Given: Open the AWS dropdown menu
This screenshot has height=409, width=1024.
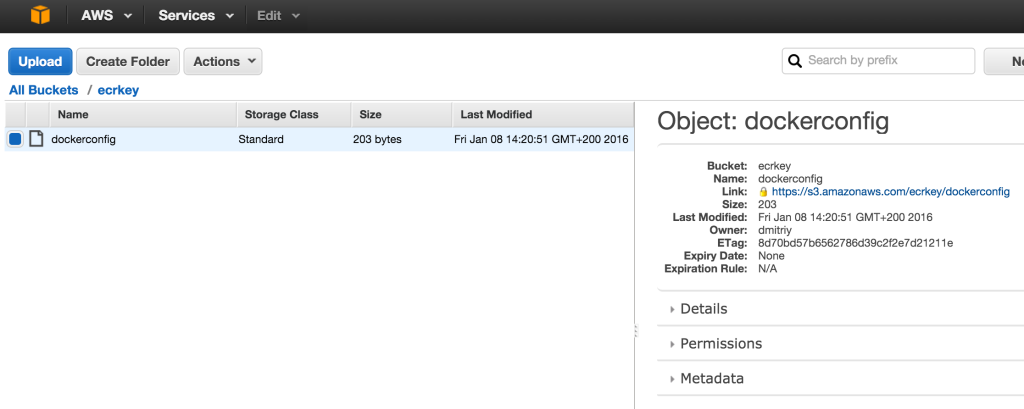Looking at the screenshot, I should click(x=106, y=16).
